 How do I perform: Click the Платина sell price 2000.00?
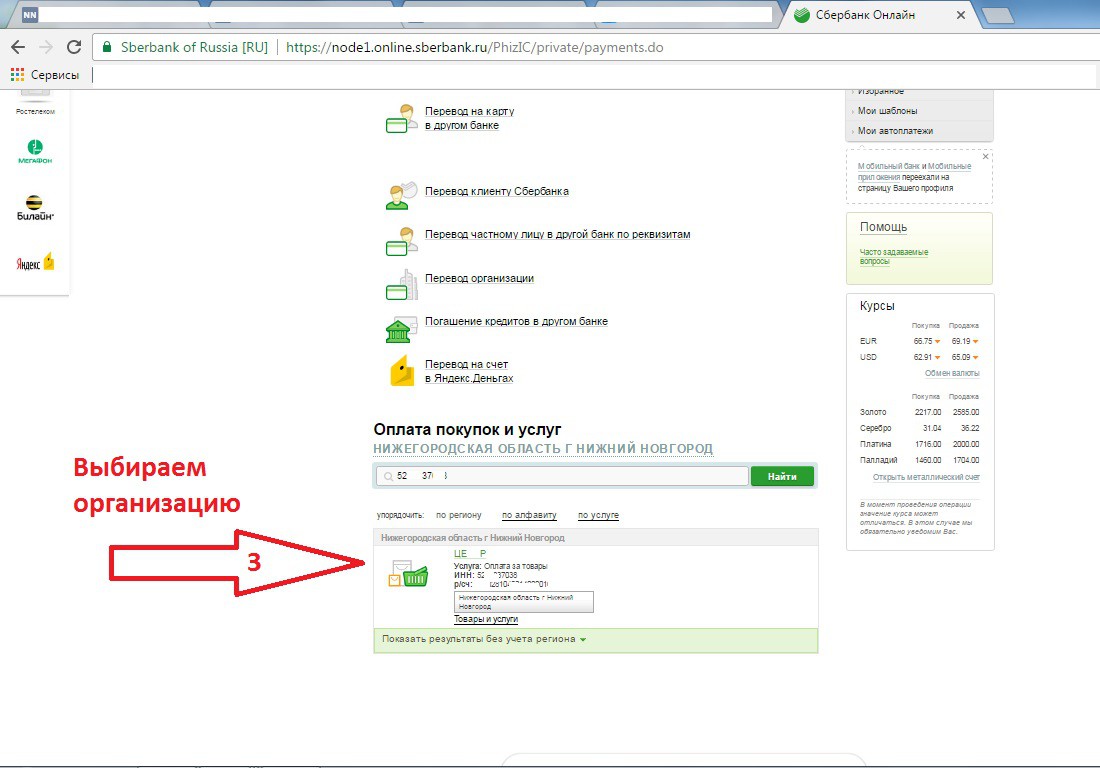point(966,444)
